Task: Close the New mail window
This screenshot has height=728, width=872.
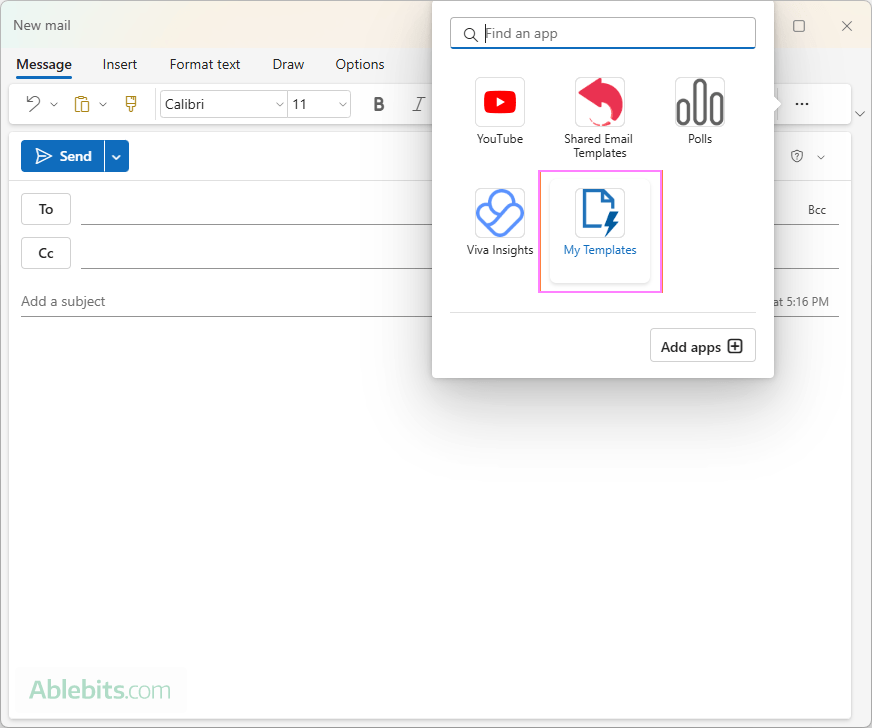Action: pos(846,26)
